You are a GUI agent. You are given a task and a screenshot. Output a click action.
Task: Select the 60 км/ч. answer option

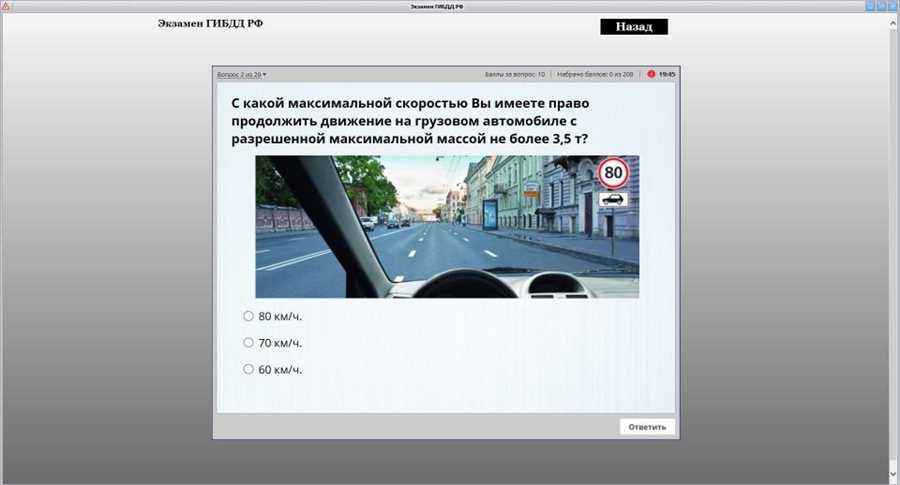coord(248,369)
